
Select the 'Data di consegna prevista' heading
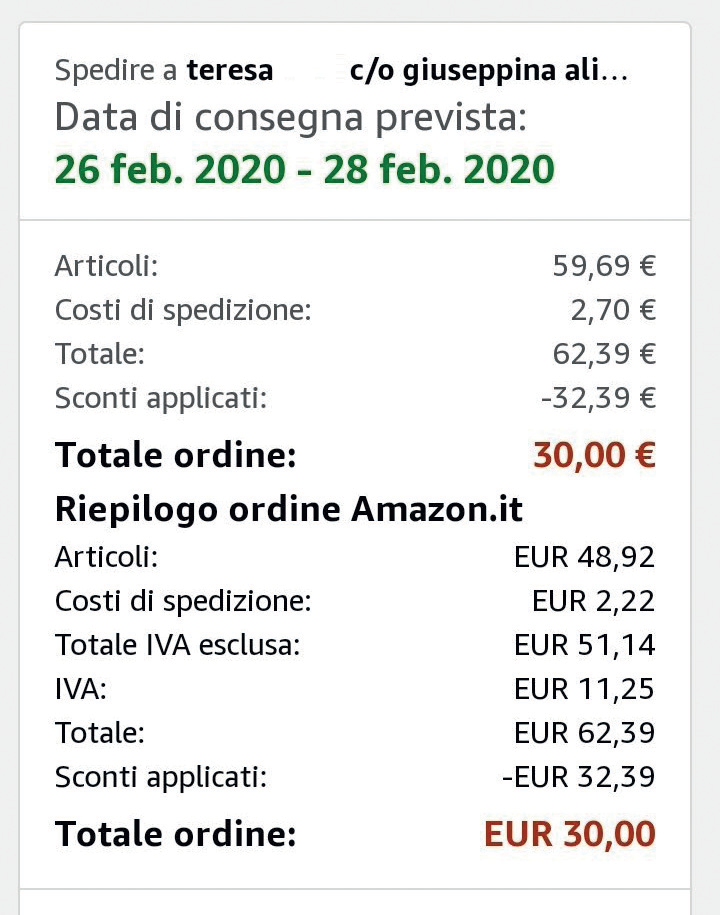point(291,118)
